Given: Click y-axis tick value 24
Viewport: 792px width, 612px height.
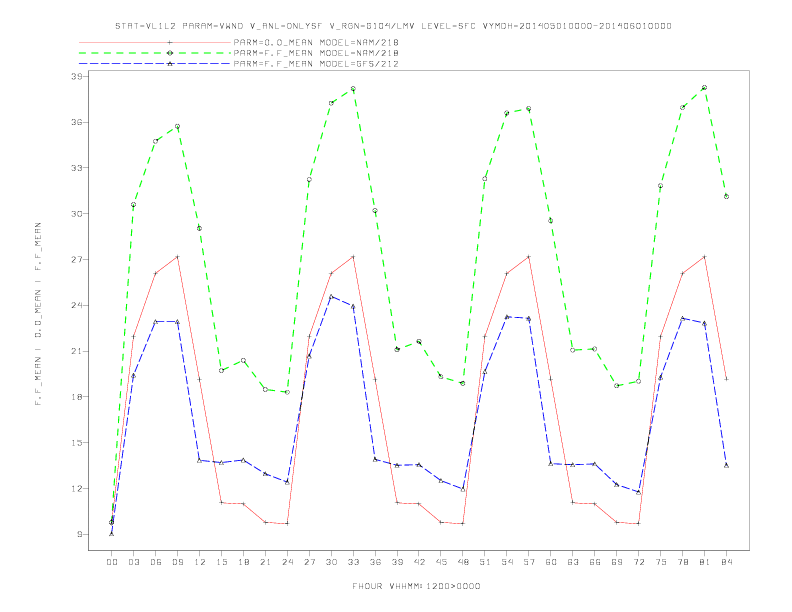Looking at the screenshot, I should [76, 305].
